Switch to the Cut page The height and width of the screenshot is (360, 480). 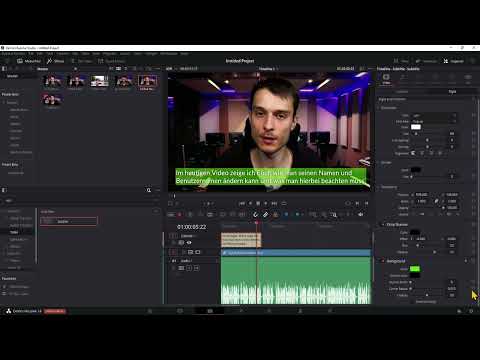(180, 311)
